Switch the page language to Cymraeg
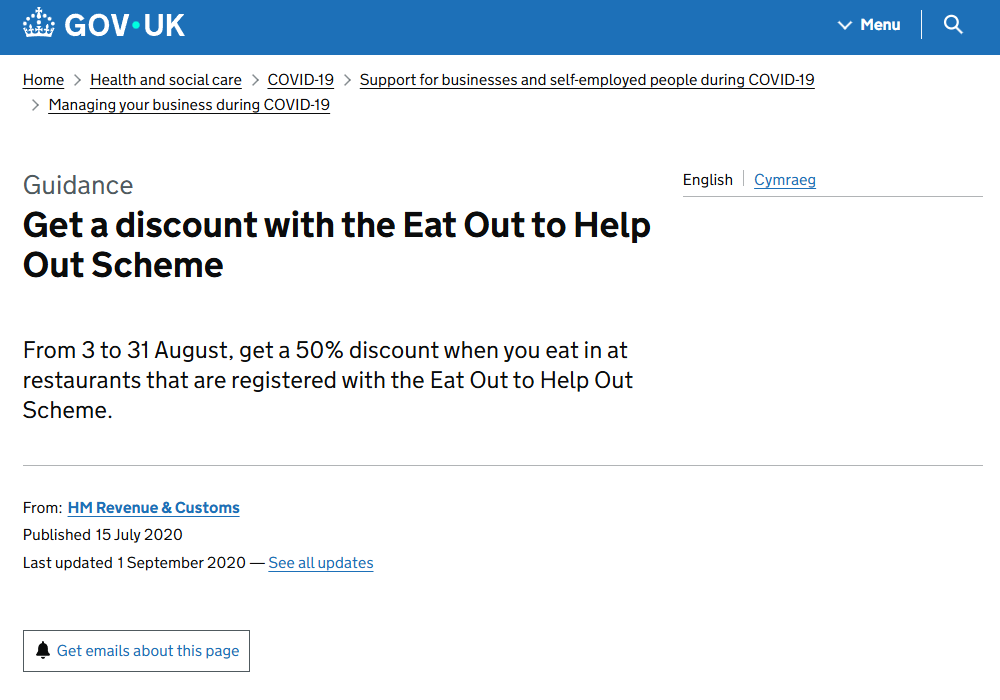1000x700 pixels. point(785,180)
